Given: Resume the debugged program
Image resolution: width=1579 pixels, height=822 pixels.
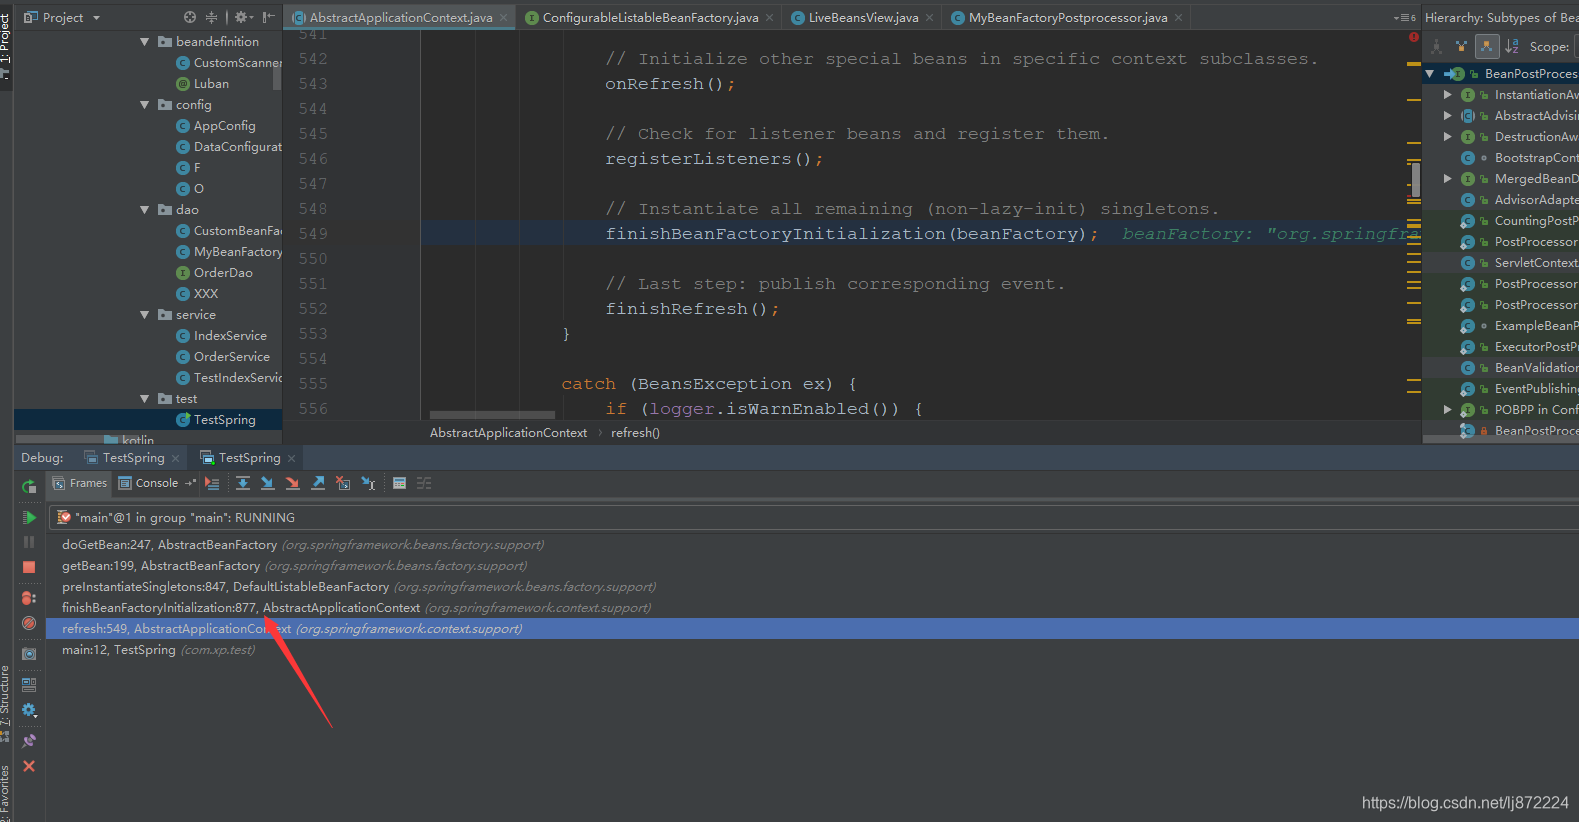Looking at the screenshot, I should [29, 517].
